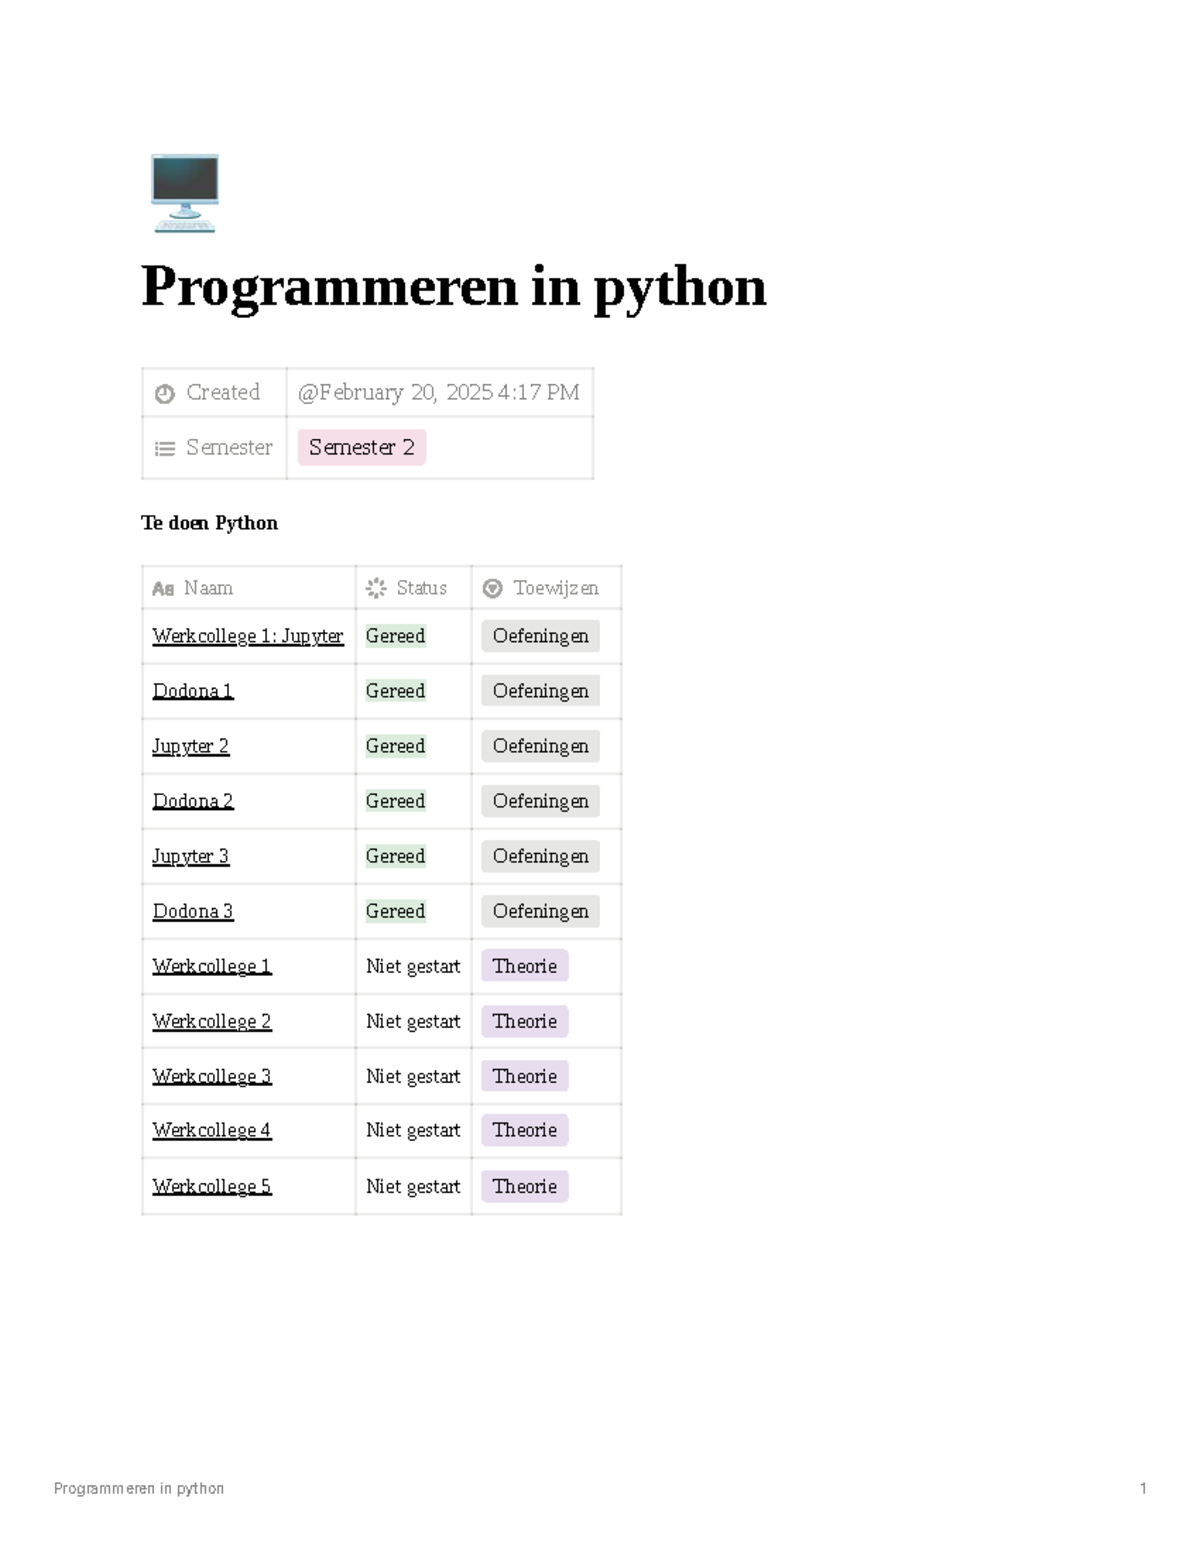
Task: Click the spinner icon in Status header
Action: (x=376, y=588)
